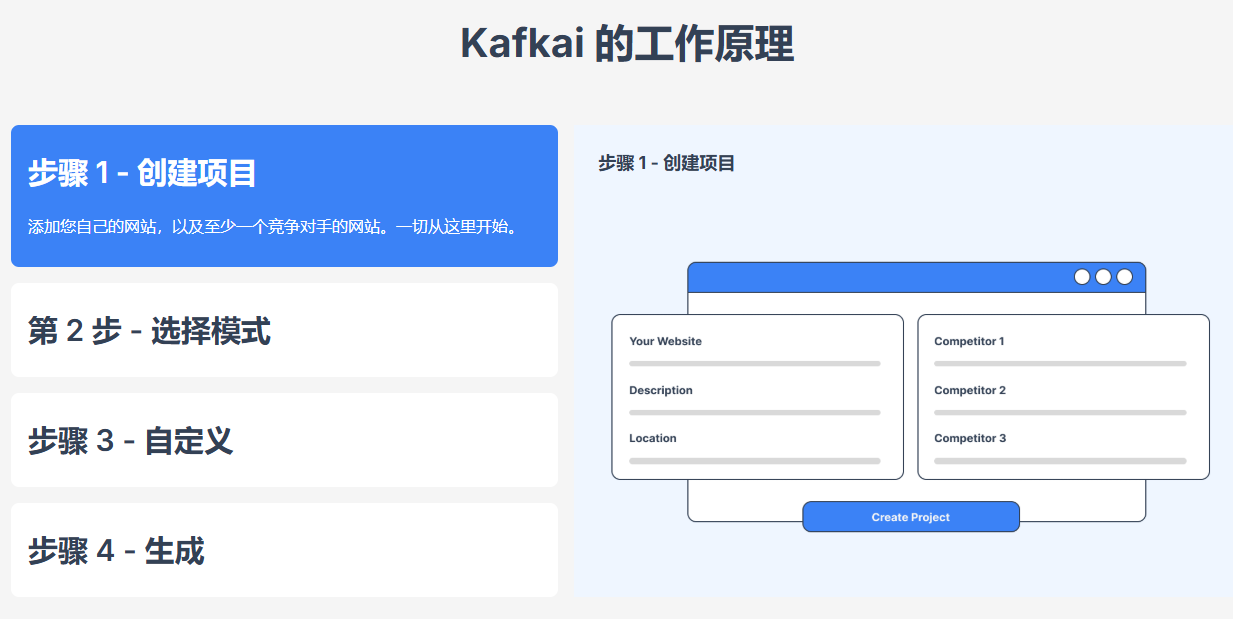
Task: Click the Competitor 3 label
Action: [x=970, y=439]
